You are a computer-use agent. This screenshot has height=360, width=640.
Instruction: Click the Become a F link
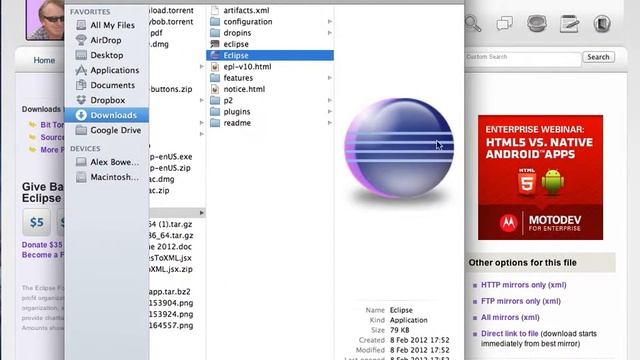43,255
